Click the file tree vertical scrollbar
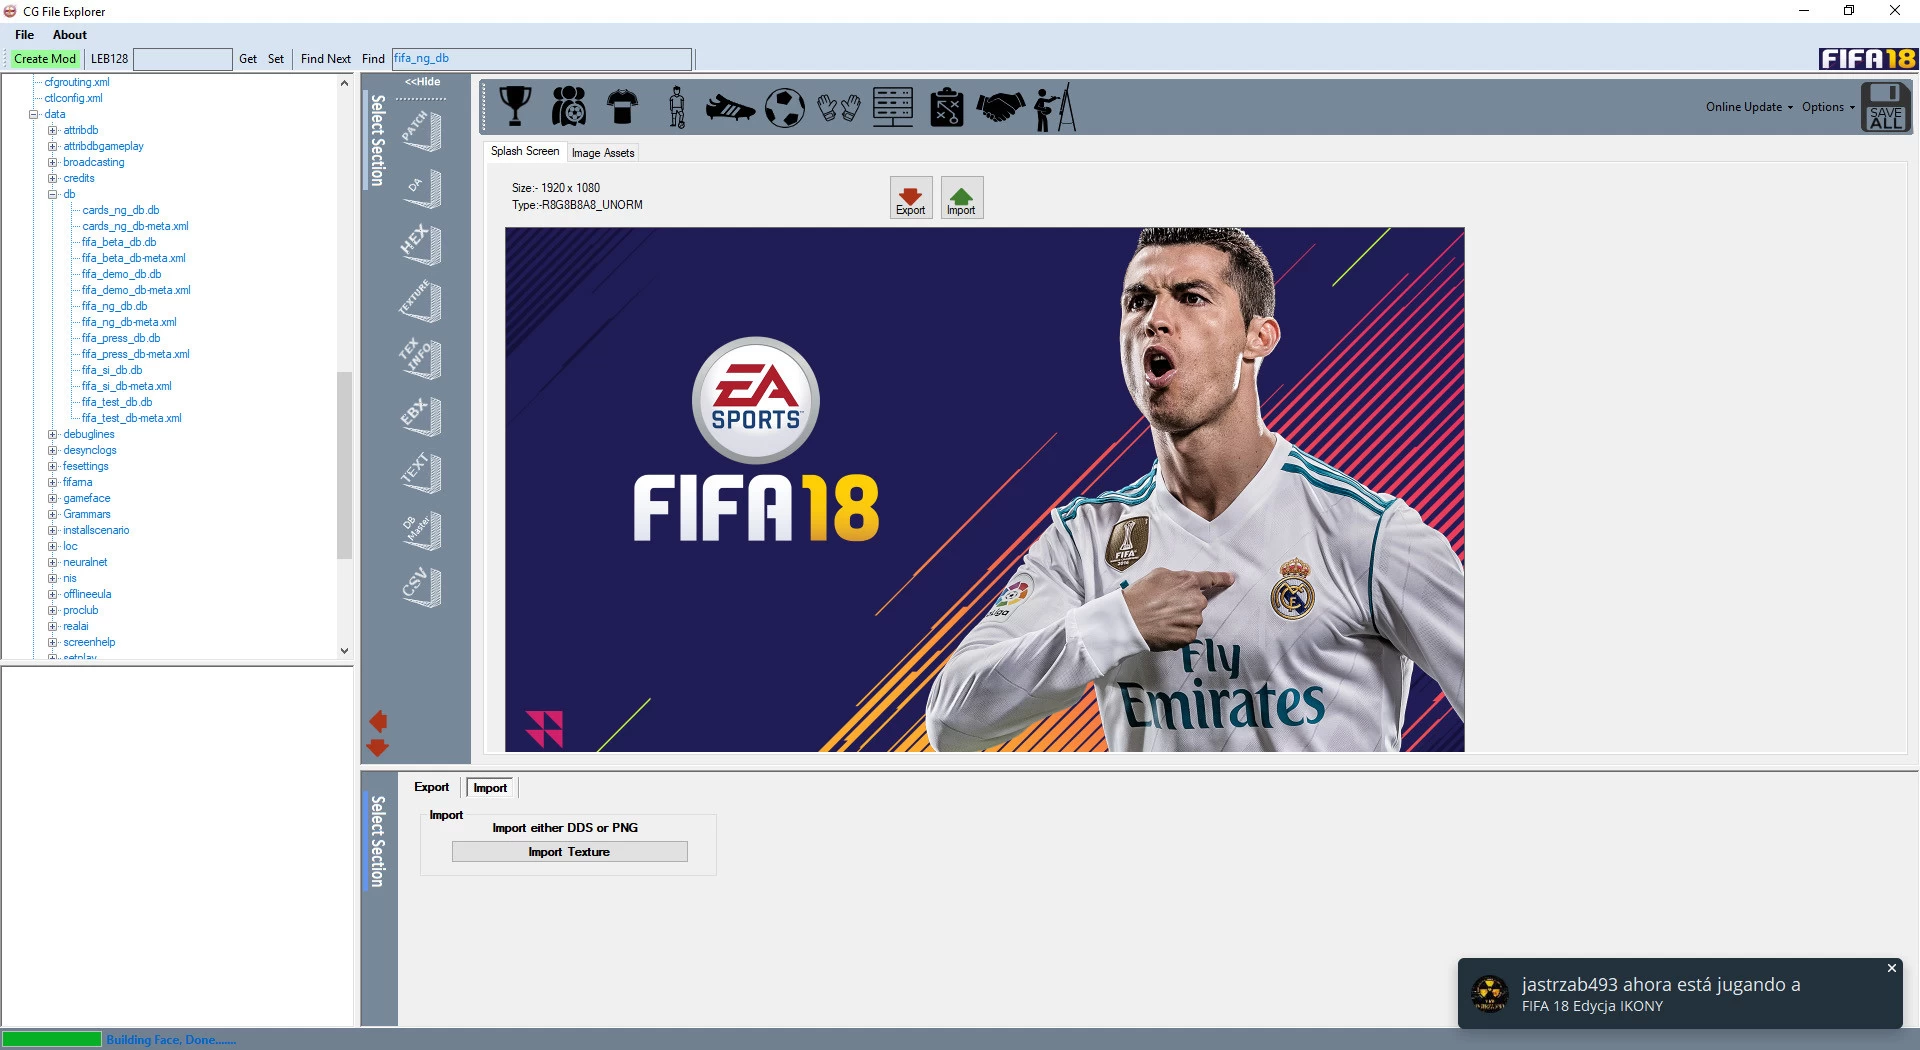The image size is (1920, 1050). (x=345, y=465)
